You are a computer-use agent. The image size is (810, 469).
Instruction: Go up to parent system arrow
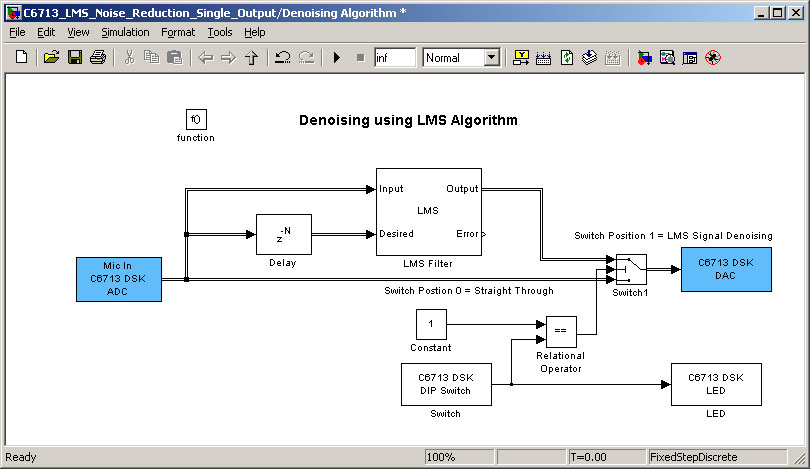(251, 58)
